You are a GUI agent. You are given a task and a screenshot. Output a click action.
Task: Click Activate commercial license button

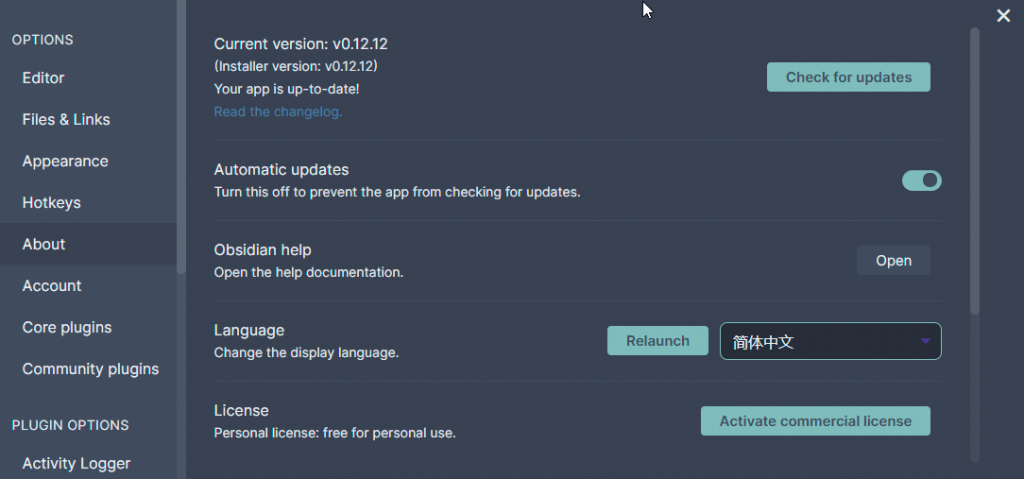tap(815, 421)
